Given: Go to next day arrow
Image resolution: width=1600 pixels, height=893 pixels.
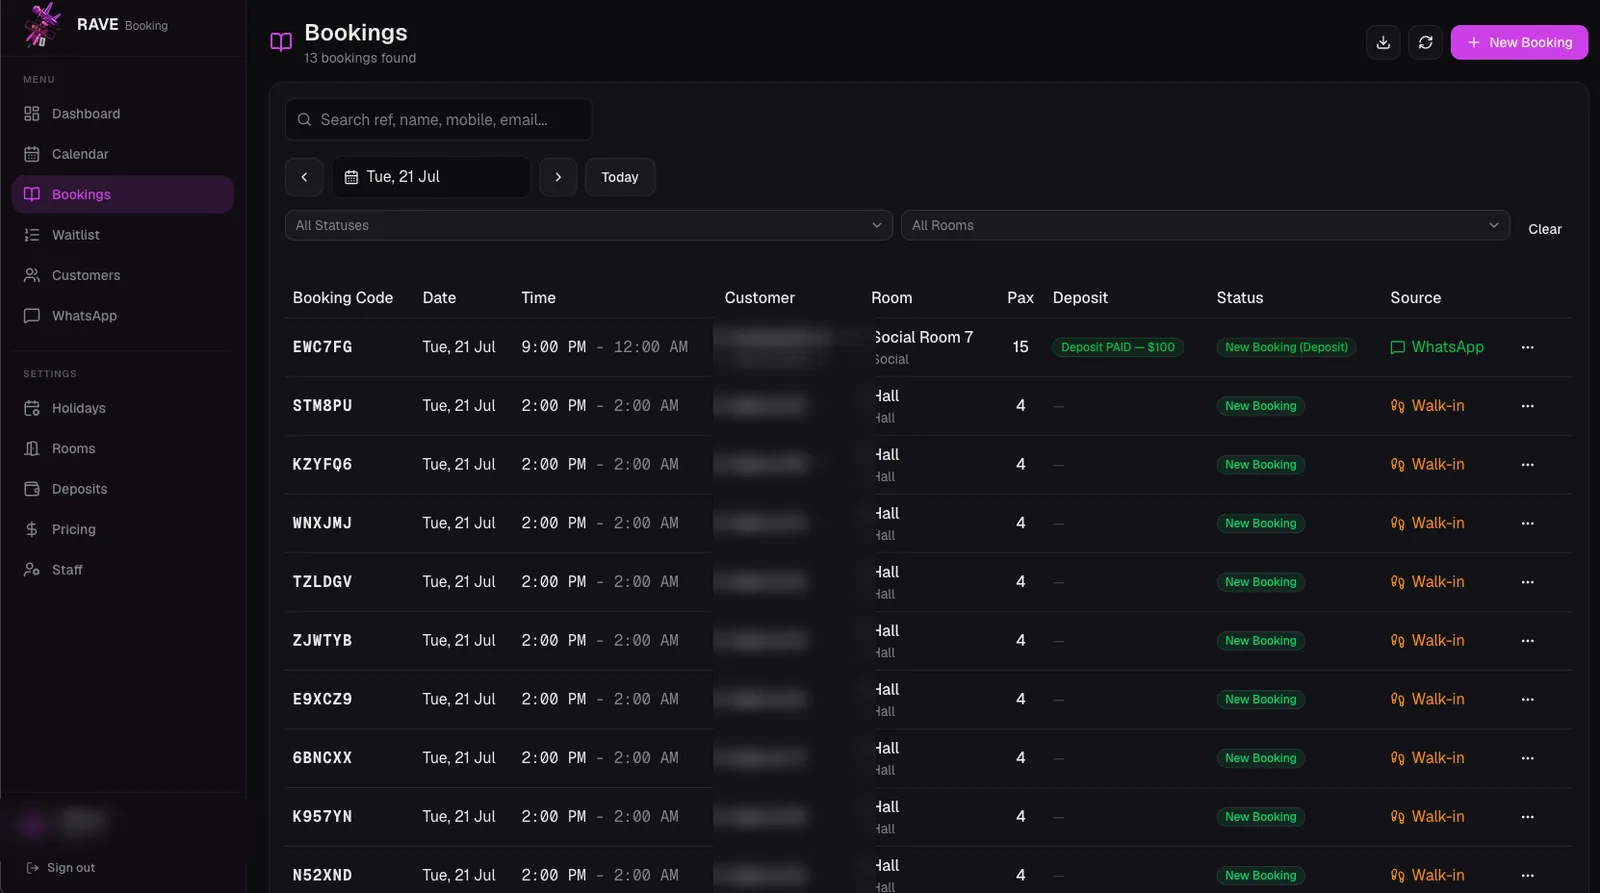Looking at the screenshot, I should 558,177.
